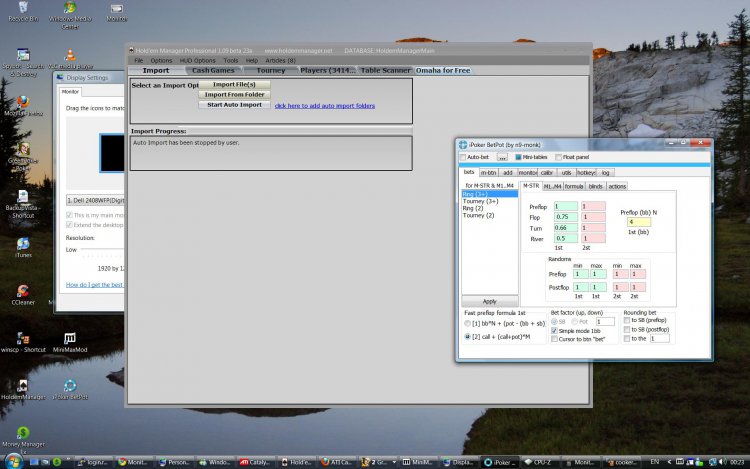Enable the Auto-bet checkbox
Image resolution: width=750 pixels, height=469 pixels.
pos(463,157)
